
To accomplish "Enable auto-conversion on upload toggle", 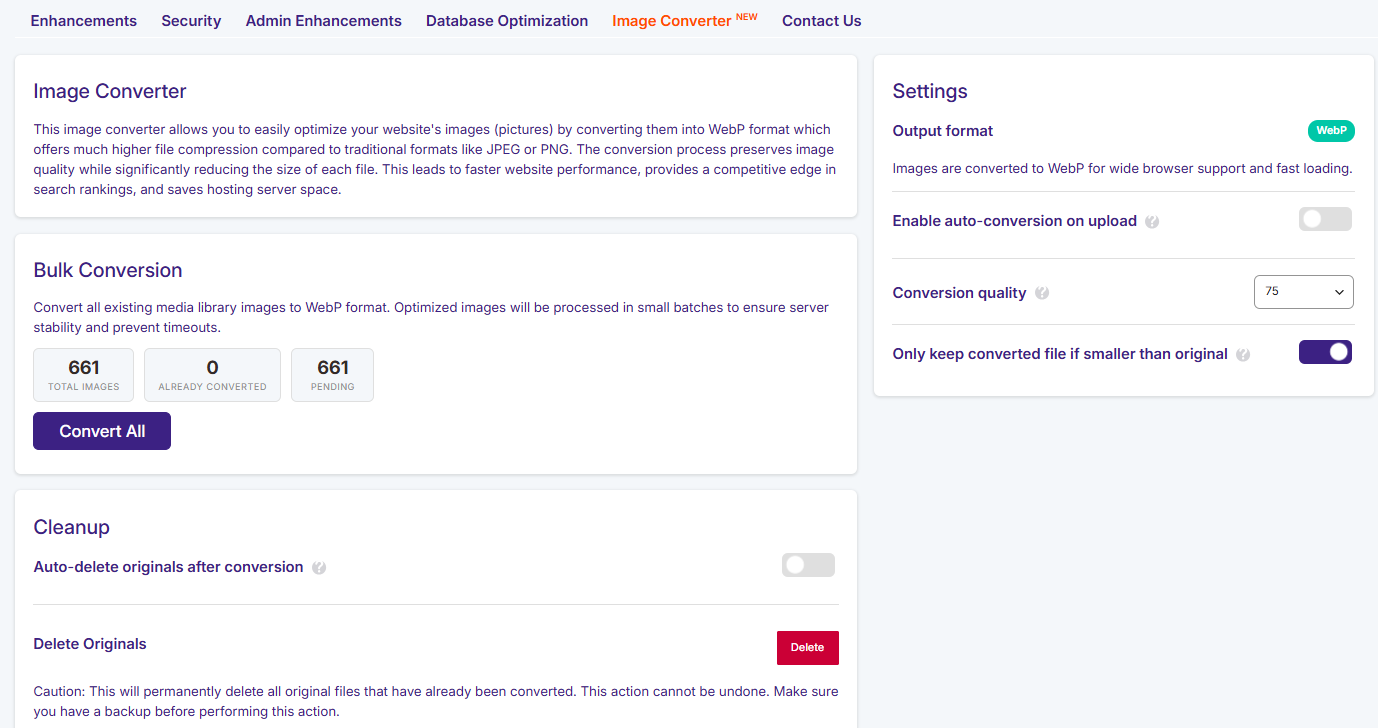I will pyautogui.click(x=1325, y=219).
